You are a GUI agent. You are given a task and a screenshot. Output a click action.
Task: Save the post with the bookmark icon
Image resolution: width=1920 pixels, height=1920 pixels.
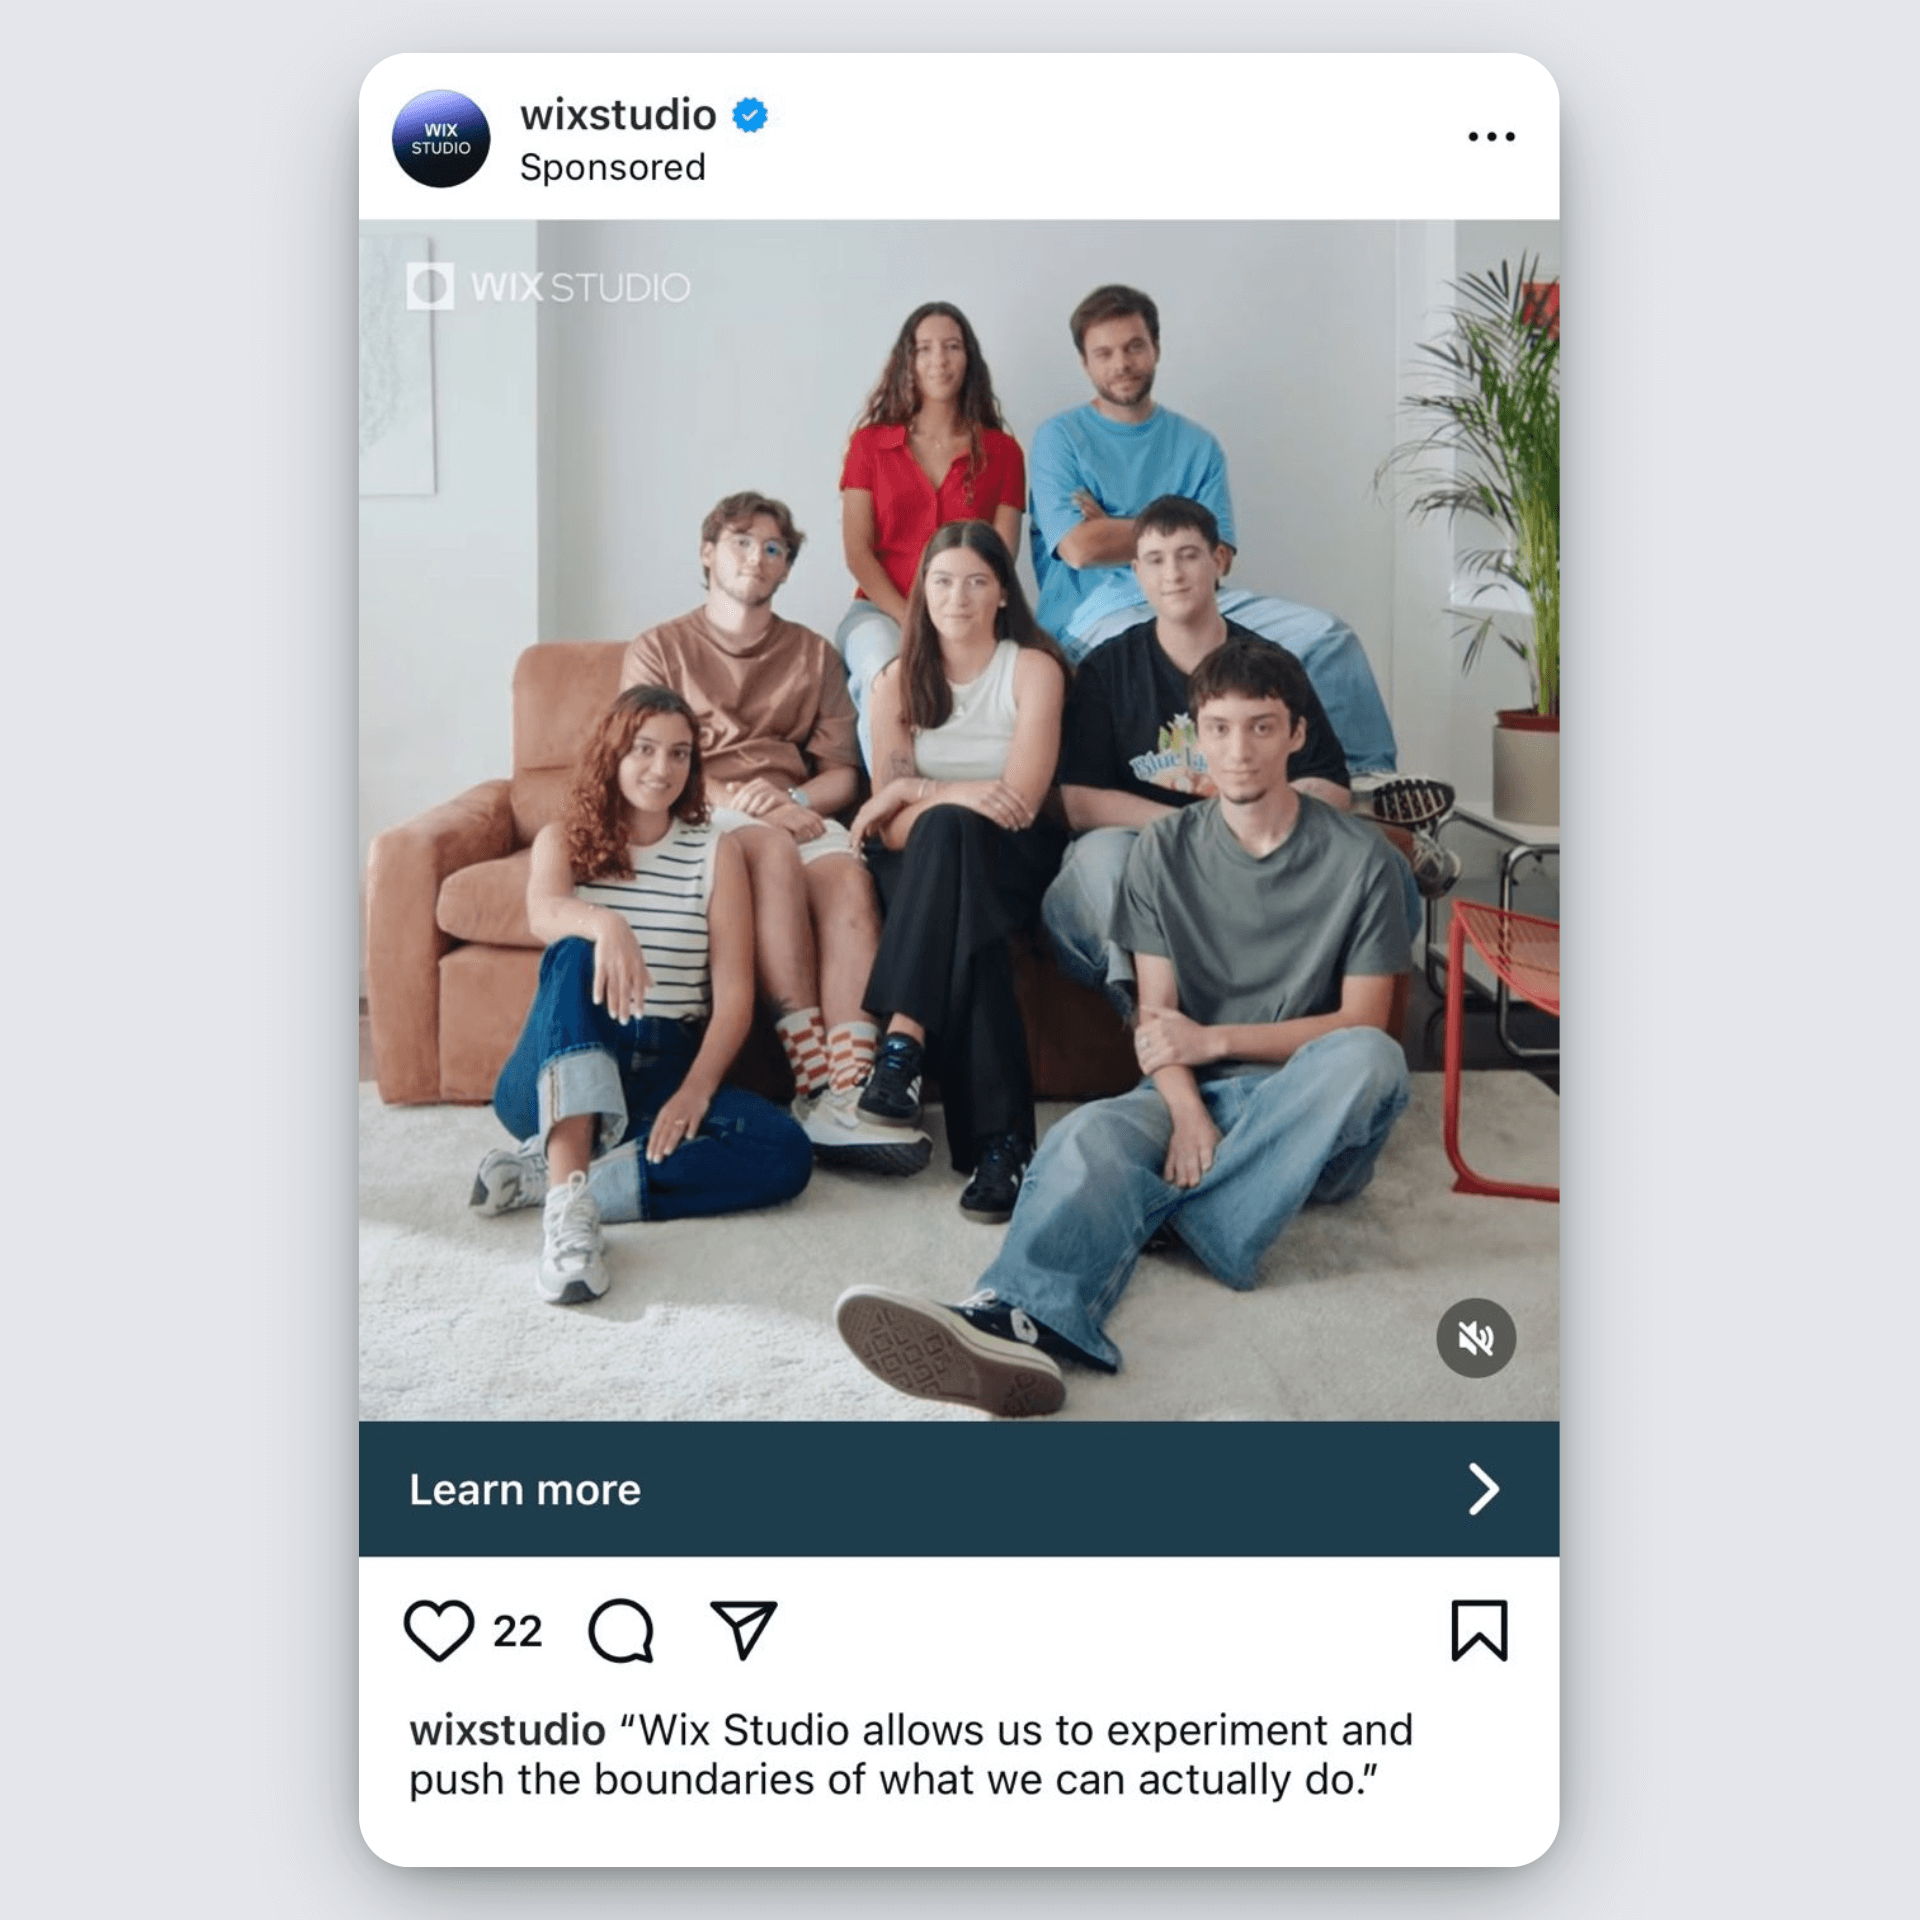coord(1479,1631)
